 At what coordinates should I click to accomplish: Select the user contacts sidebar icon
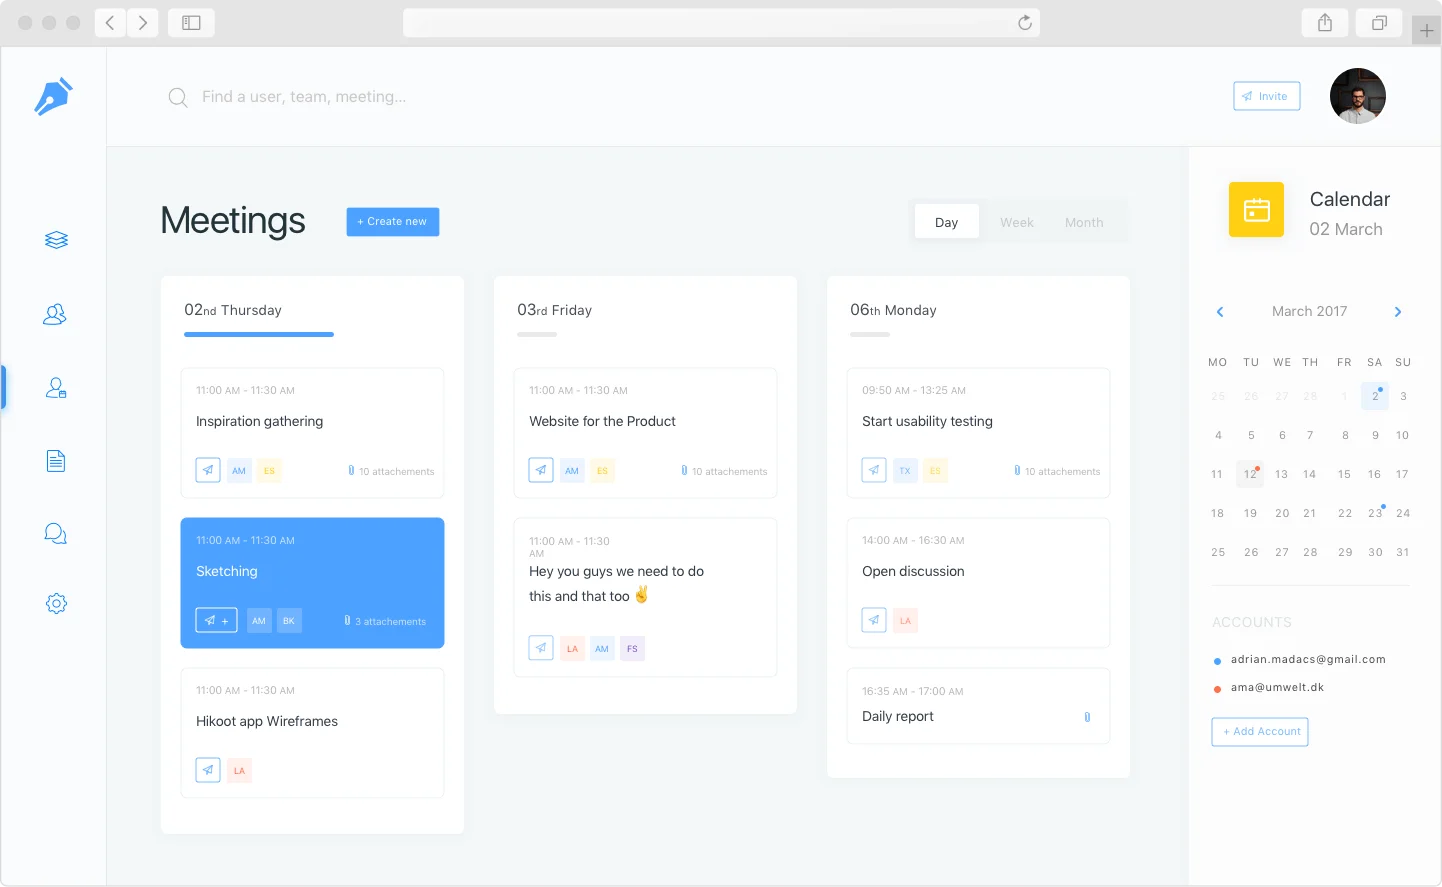click(55, 387)
